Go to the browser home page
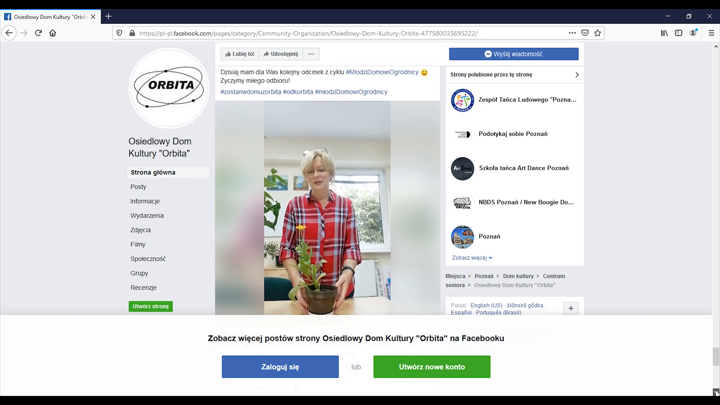Viewport: 720px width, 405px height. 53,33
